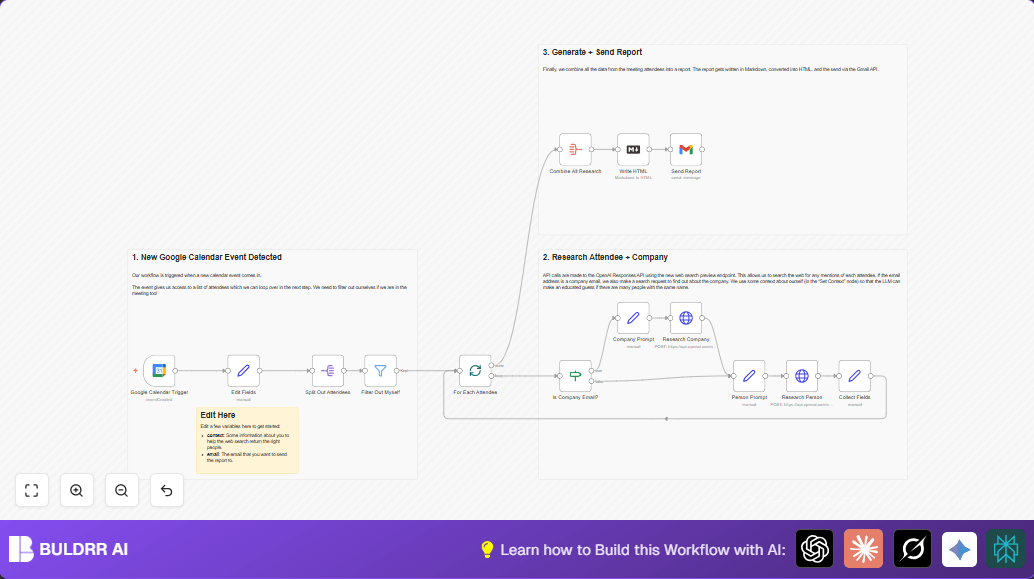Click the reset view undo button
The image size is (1034, 579).
tap(166, 490)
